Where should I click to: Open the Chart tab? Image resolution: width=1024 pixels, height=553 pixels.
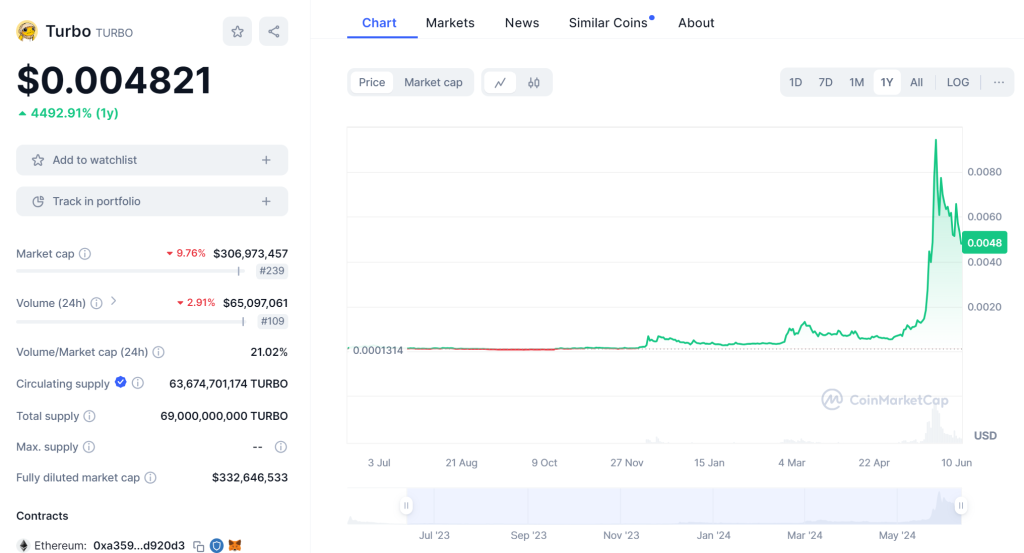coord(379,23)
